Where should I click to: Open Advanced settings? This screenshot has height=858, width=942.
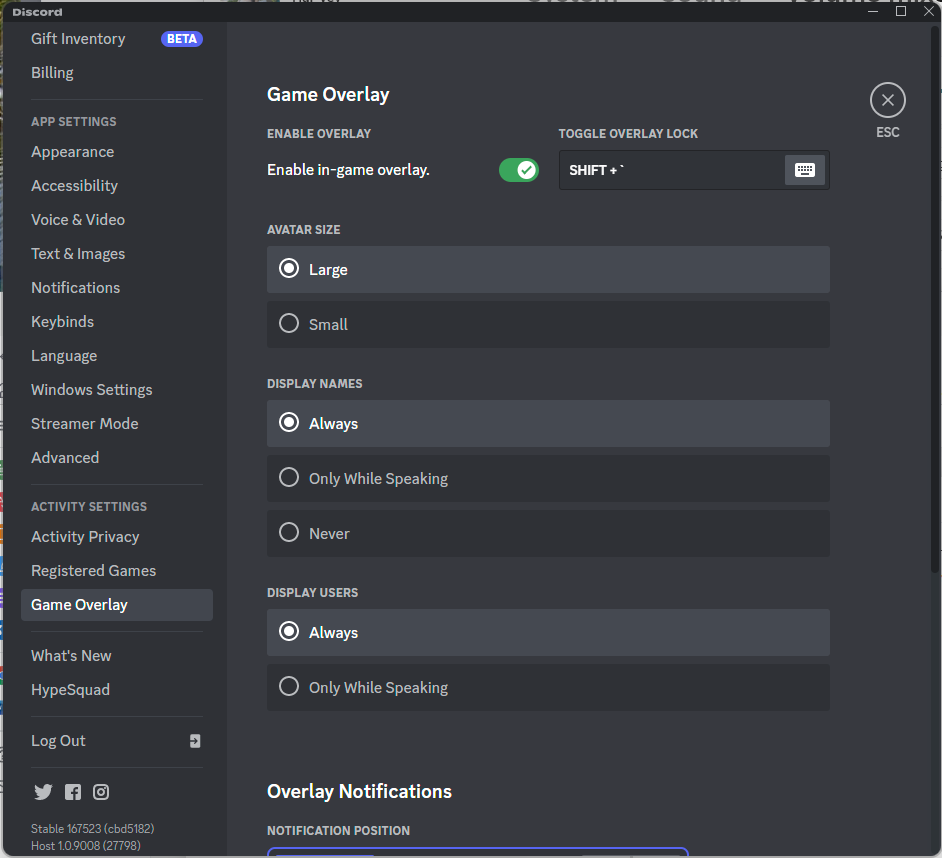[x=65, y=457]
